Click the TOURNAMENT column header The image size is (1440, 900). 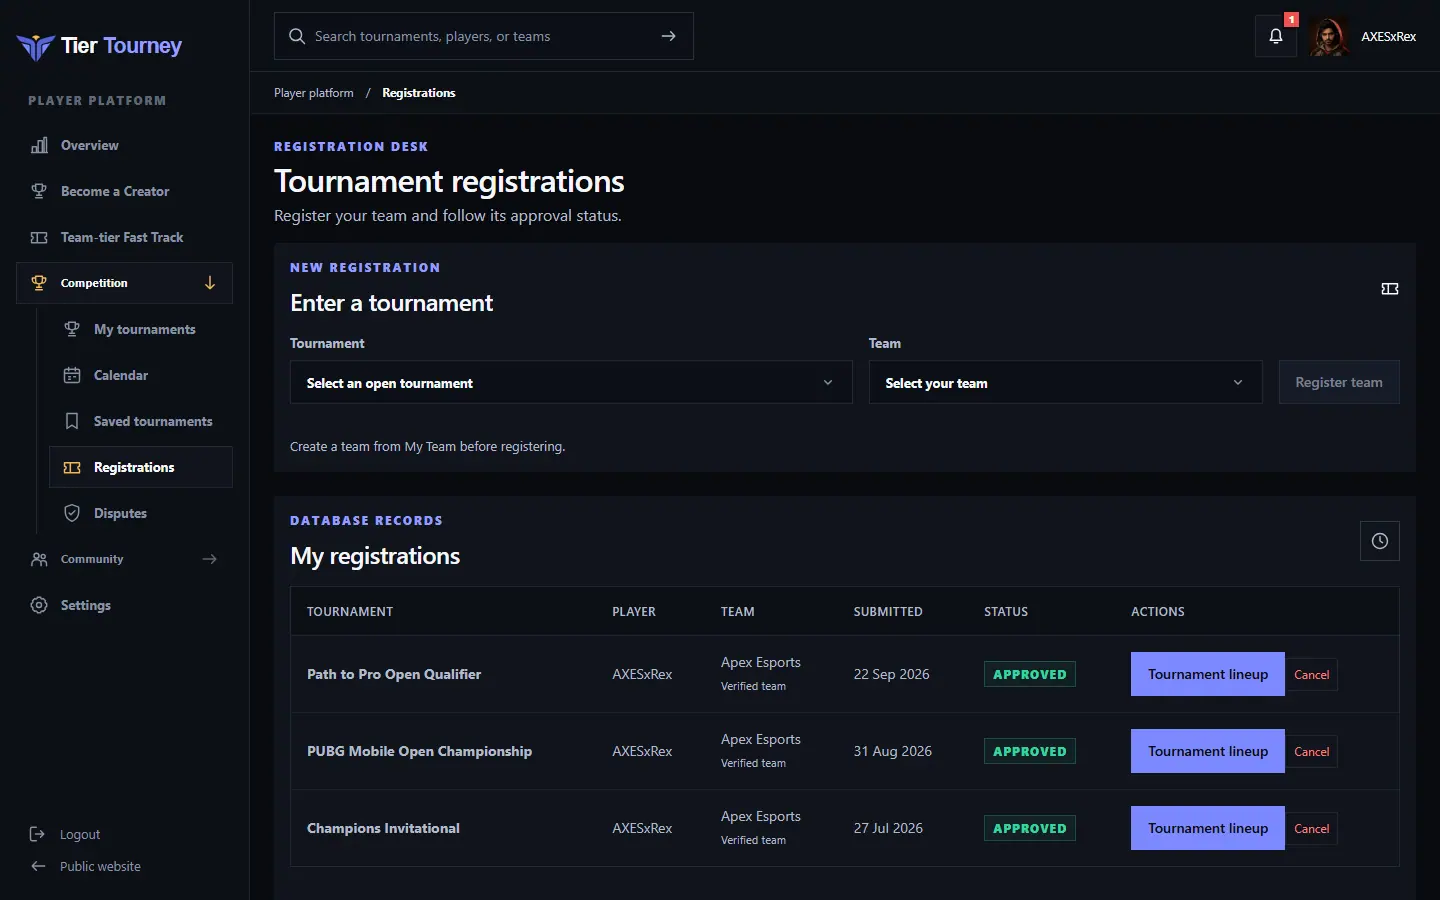pyautogui.click(x=350, y=612)
